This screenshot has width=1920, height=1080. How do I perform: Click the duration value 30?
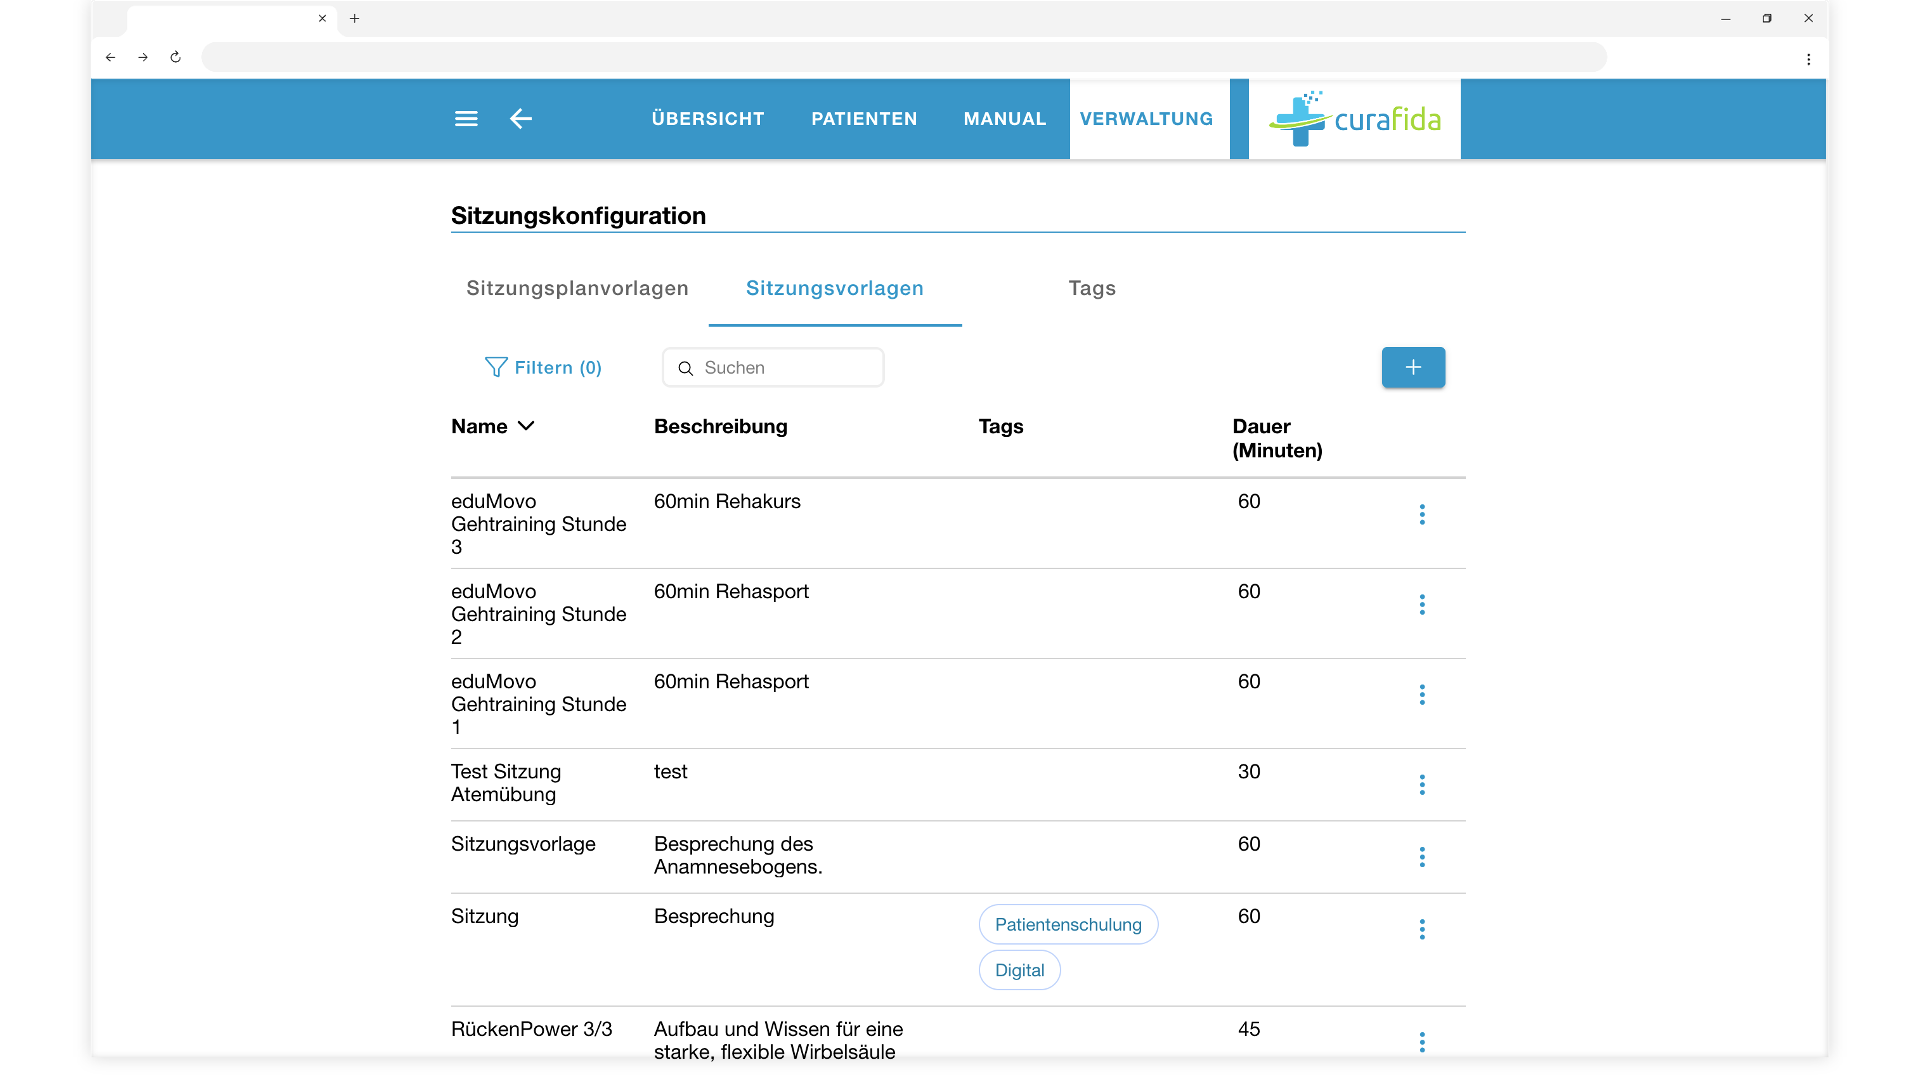coord(1249,772)
